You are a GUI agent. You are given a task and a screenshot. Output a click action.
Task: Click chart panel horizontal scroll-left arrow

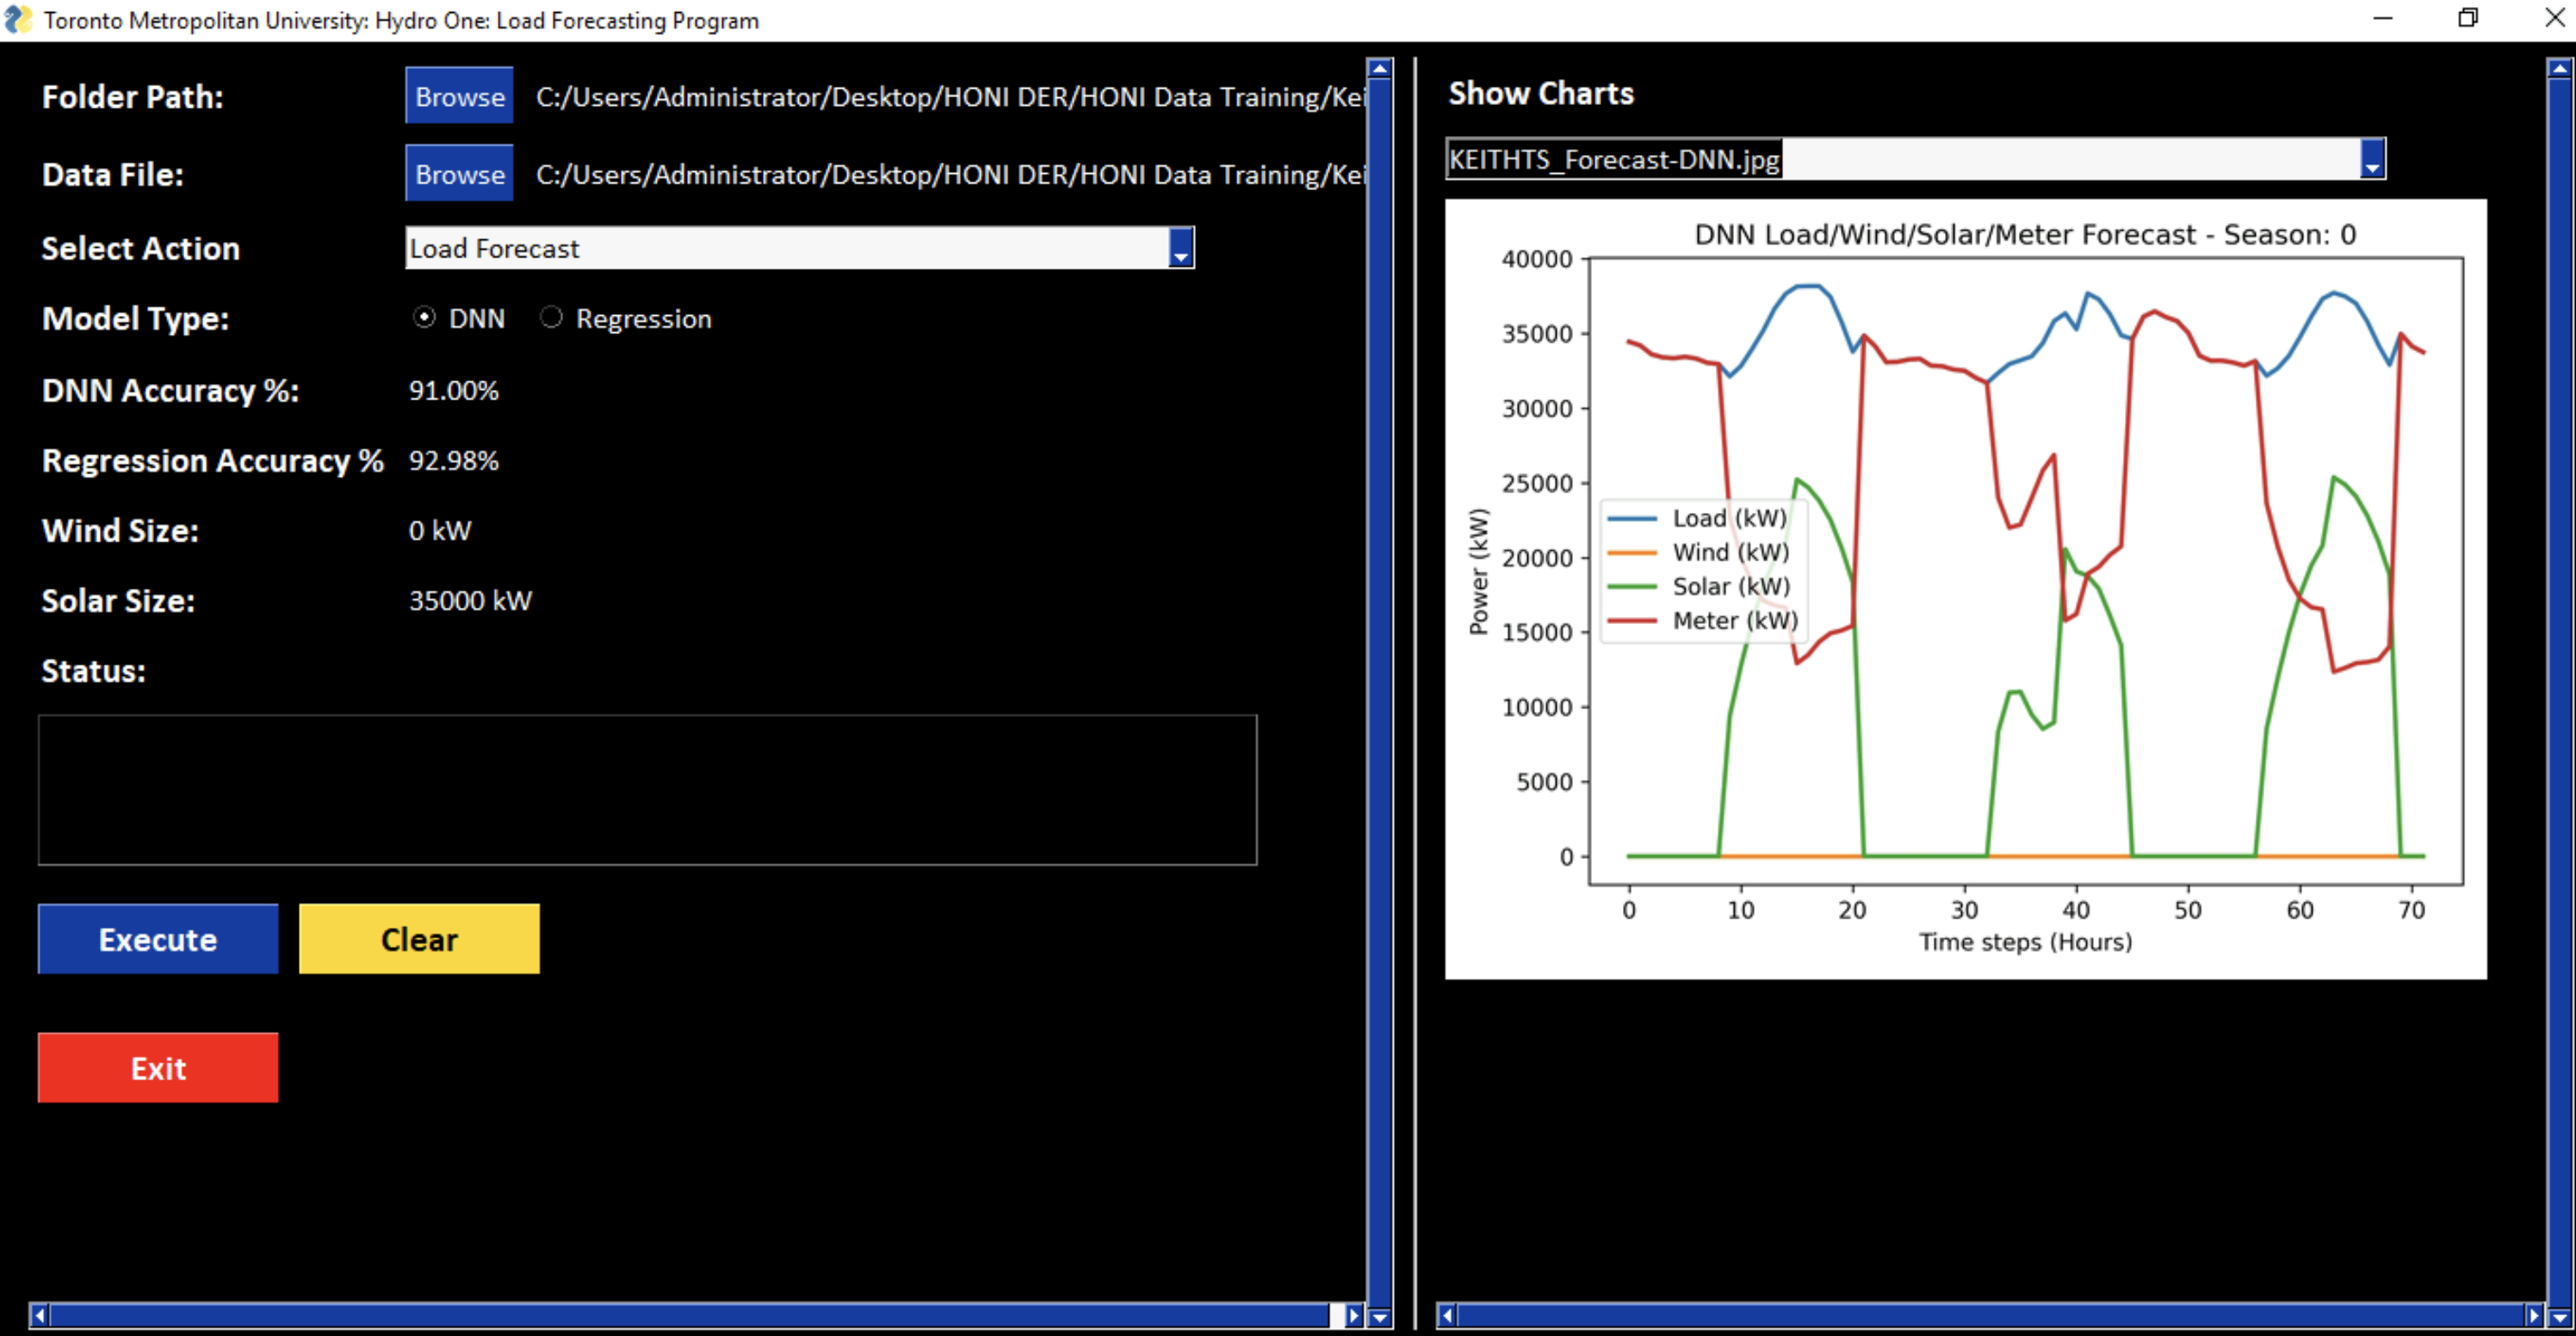(x=1446, y=1315)
